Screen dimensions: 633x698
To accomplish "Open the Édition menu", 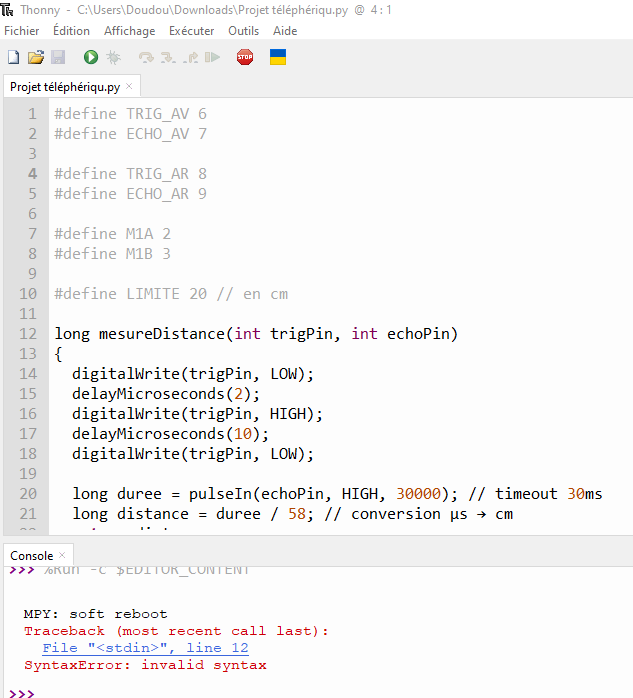I will [71, 31].
